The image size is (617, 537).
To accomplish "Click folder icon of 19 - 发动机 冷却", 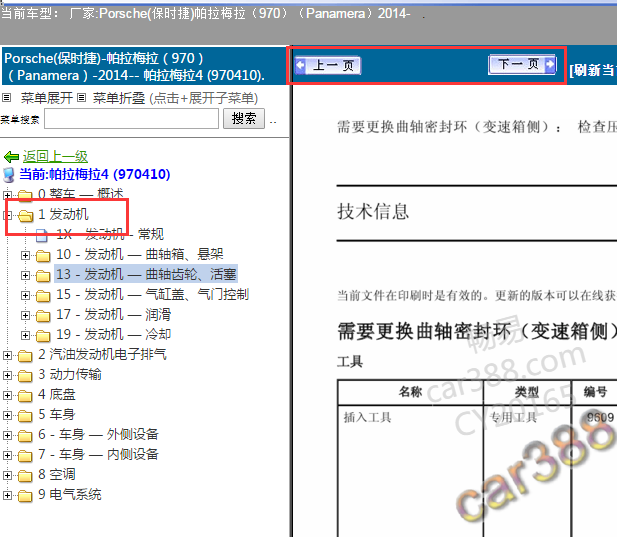I will click(x=43, y=336).
